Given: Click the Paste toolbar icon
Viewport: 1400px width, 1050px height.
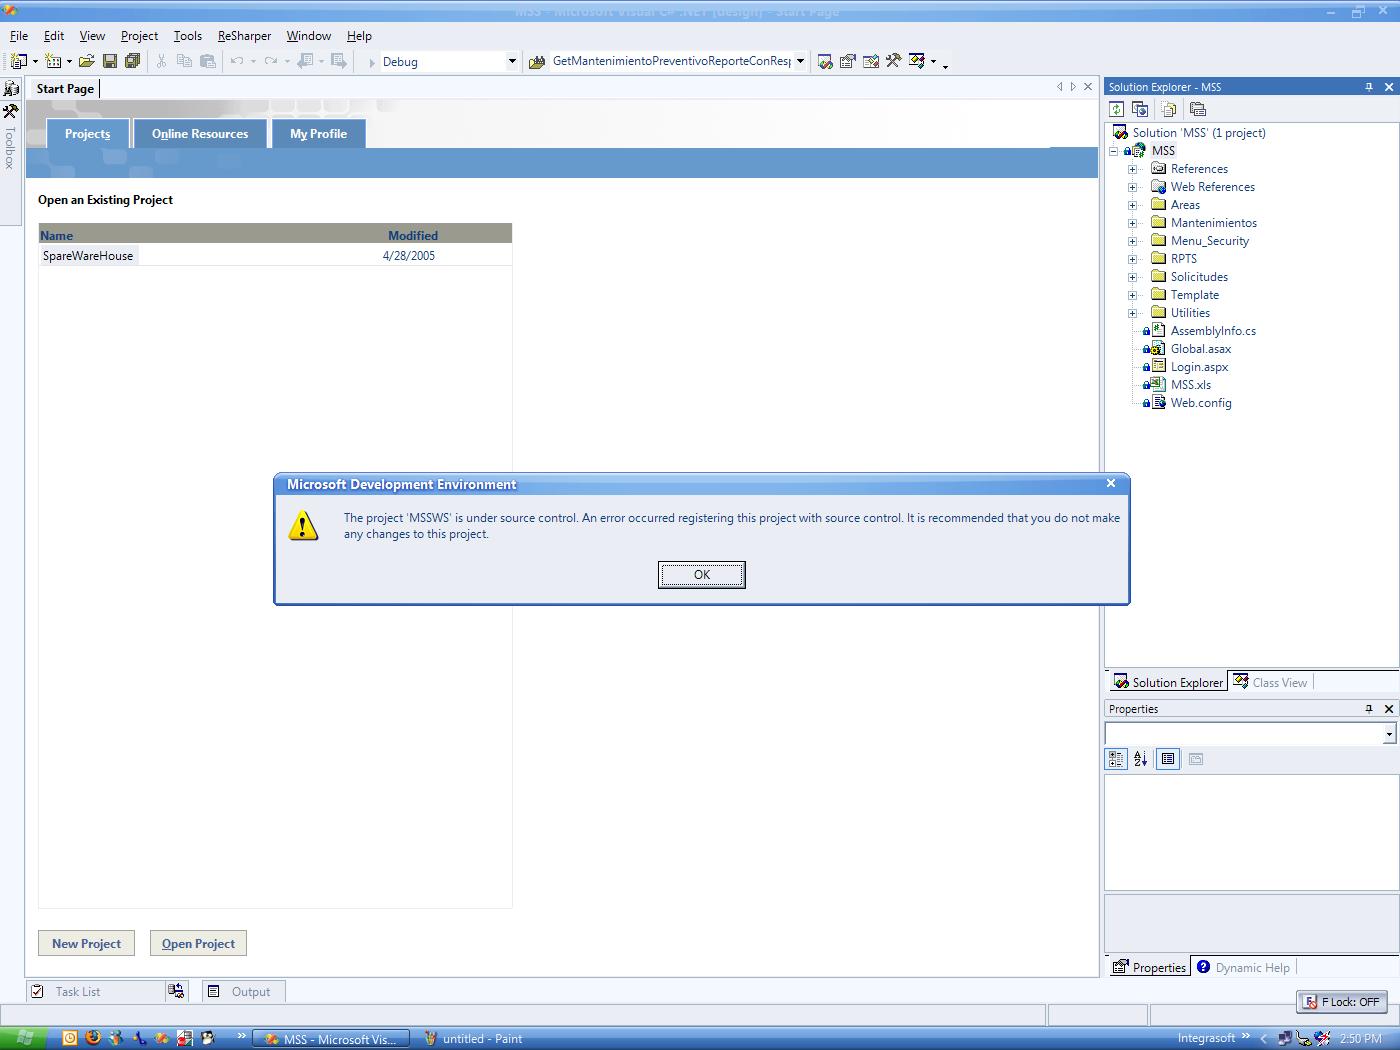Looking at the screenshot, I should pos(207,61).
